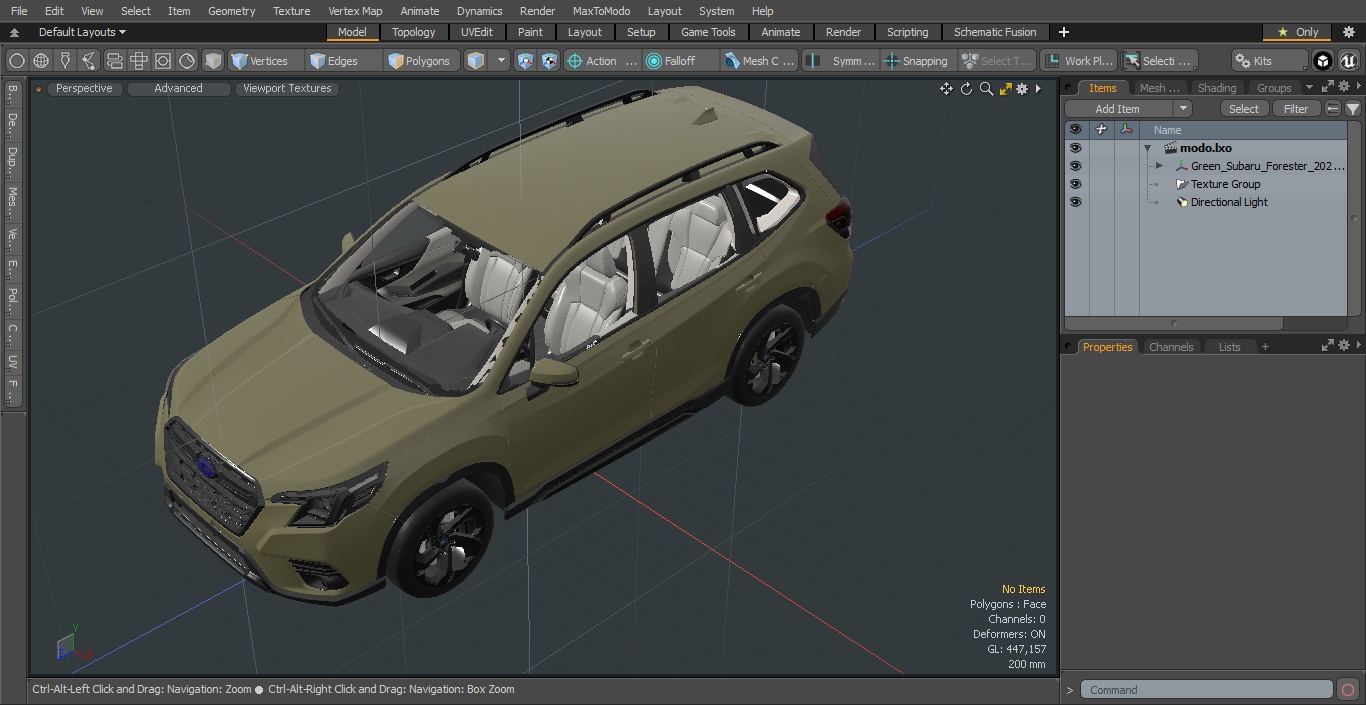Viewport: 1366px width, 705px height.
Task: Hide the Directional Light item
Action: (1075, 202)
